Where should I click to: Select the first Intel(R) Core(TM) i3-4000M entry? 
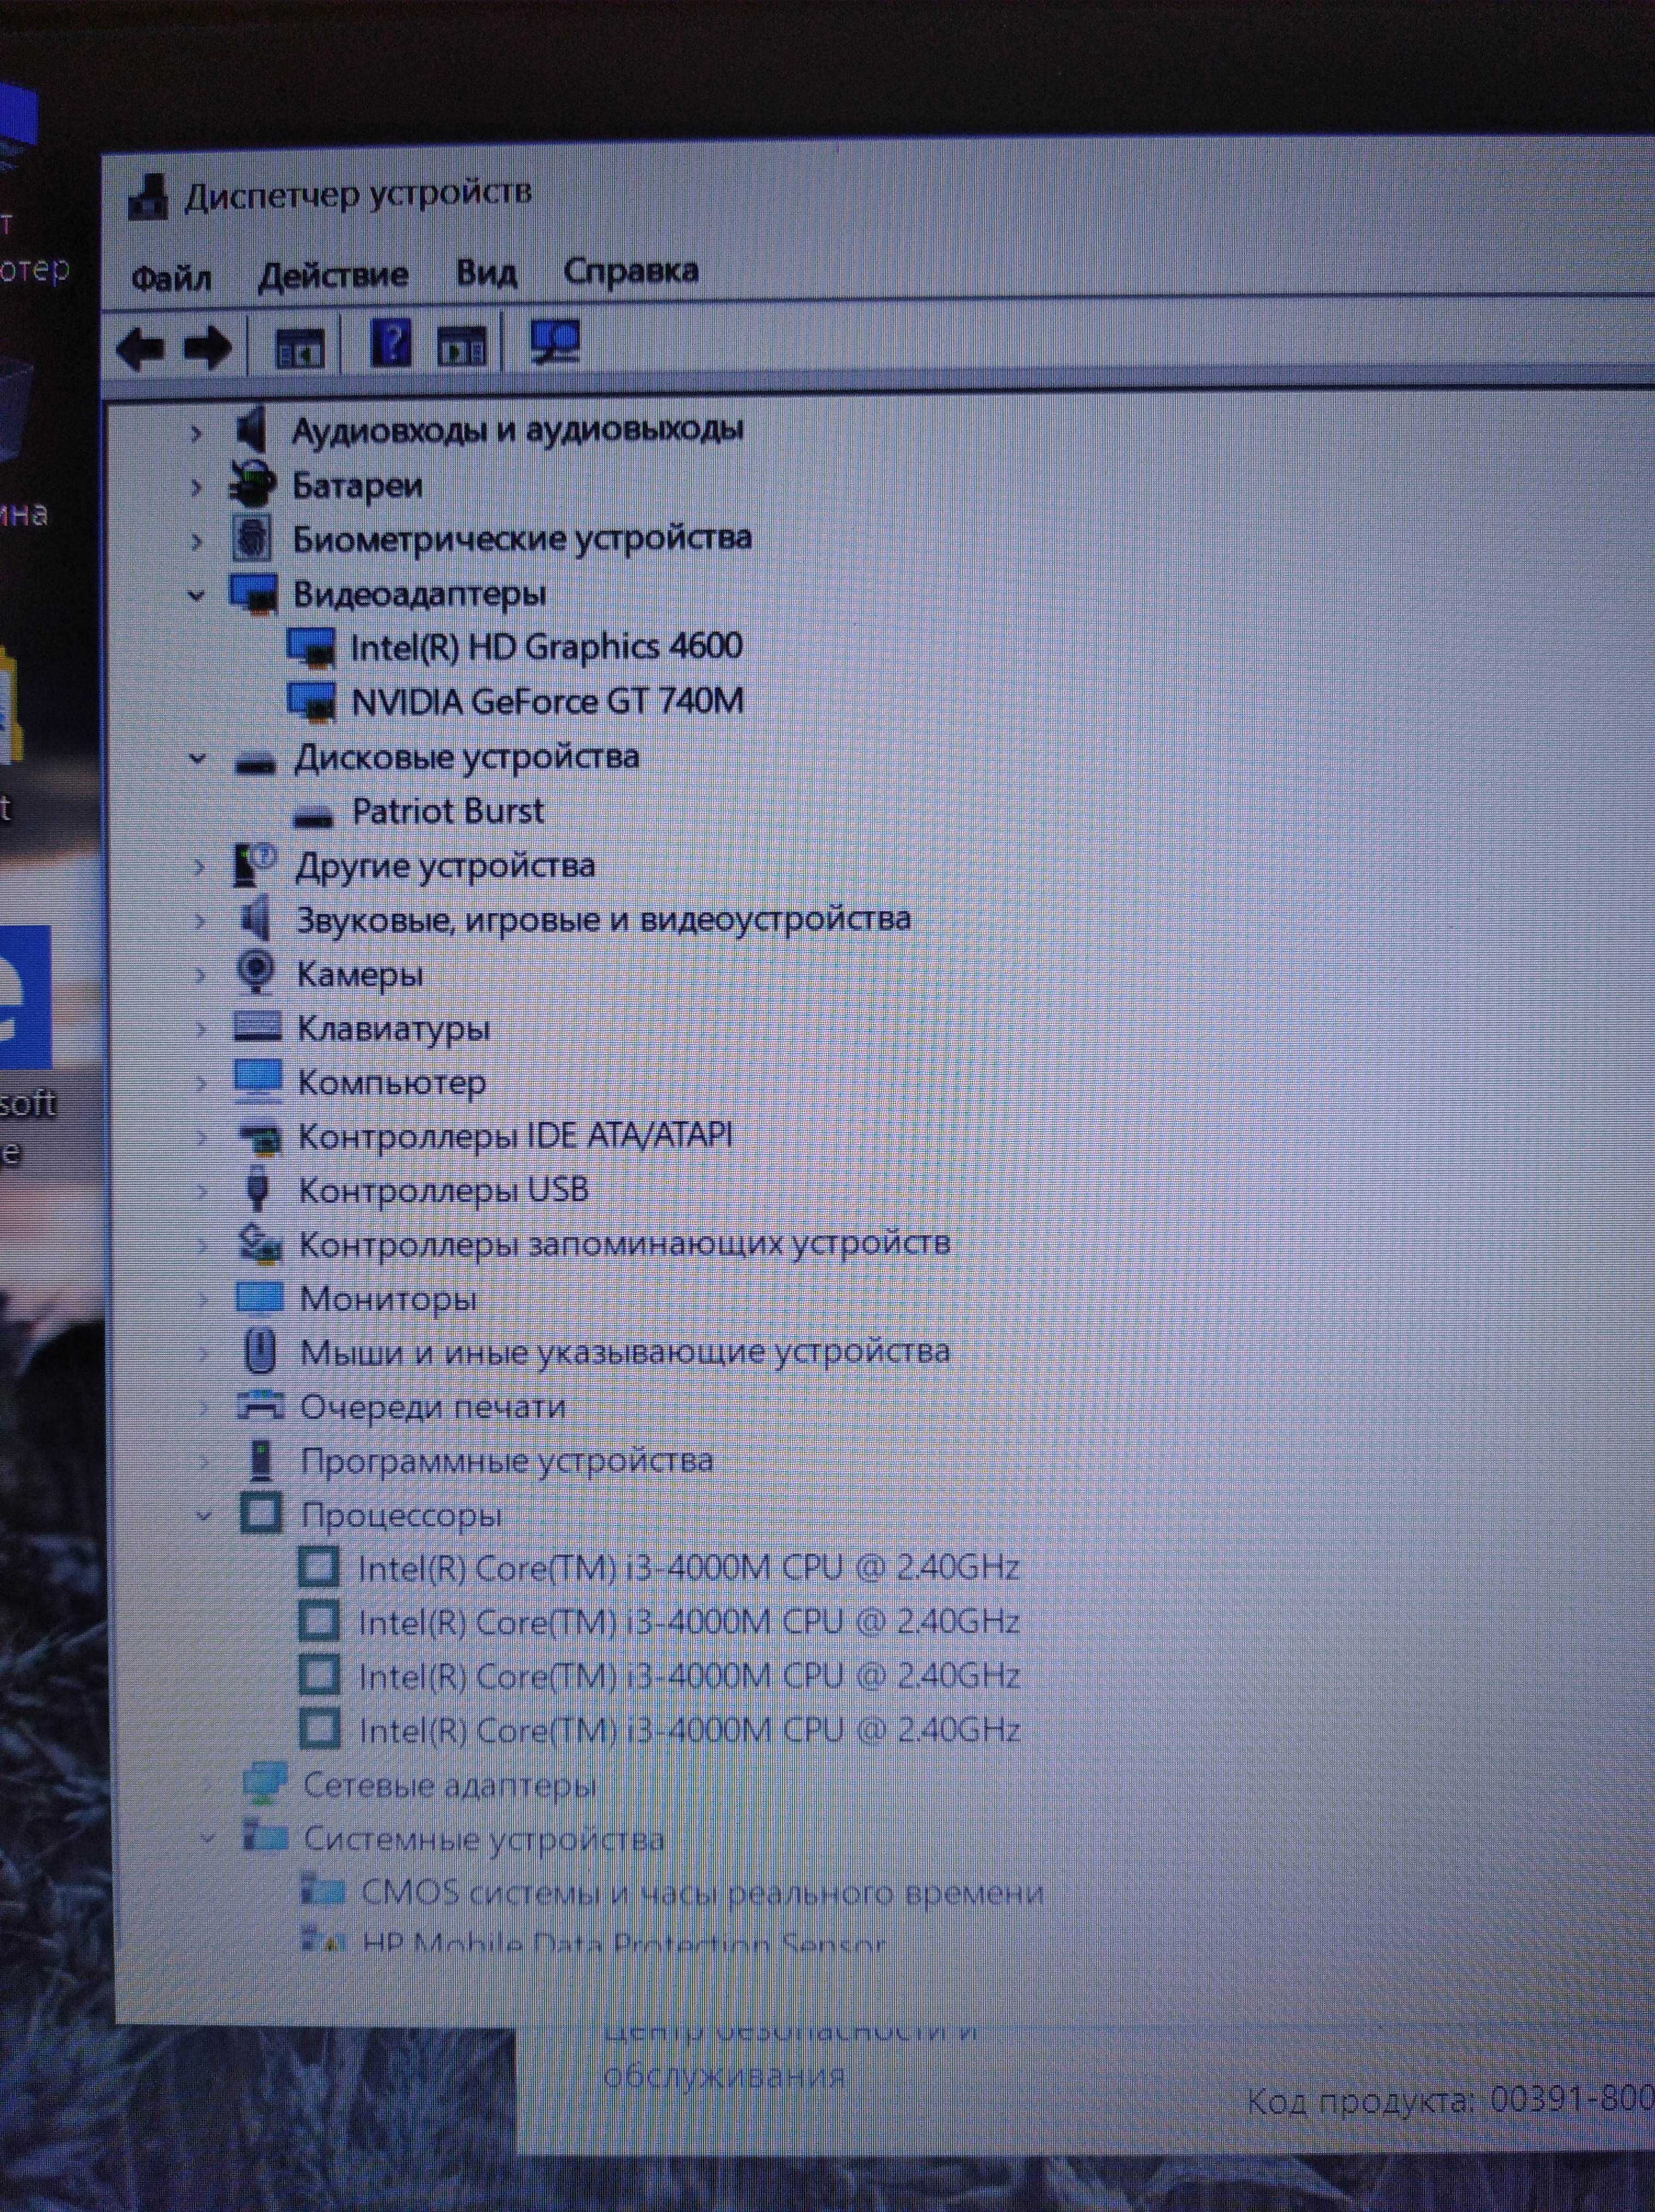(689, 1567)
